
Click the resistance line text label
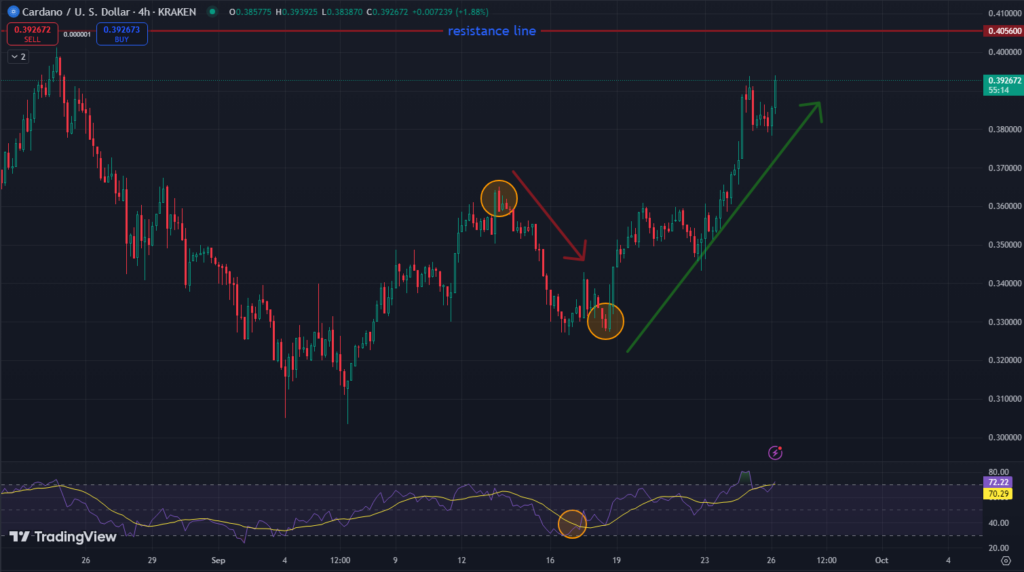(x=492, y=31)
